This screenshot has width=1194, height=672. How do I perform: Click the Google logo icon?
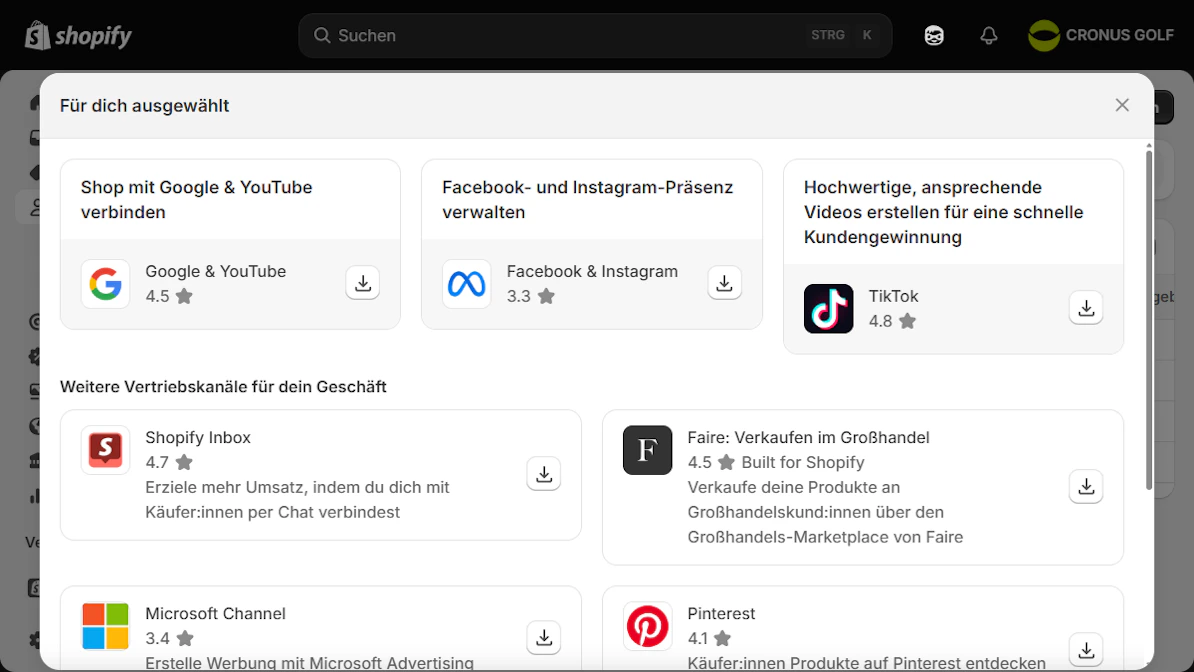tap(105, 284)
